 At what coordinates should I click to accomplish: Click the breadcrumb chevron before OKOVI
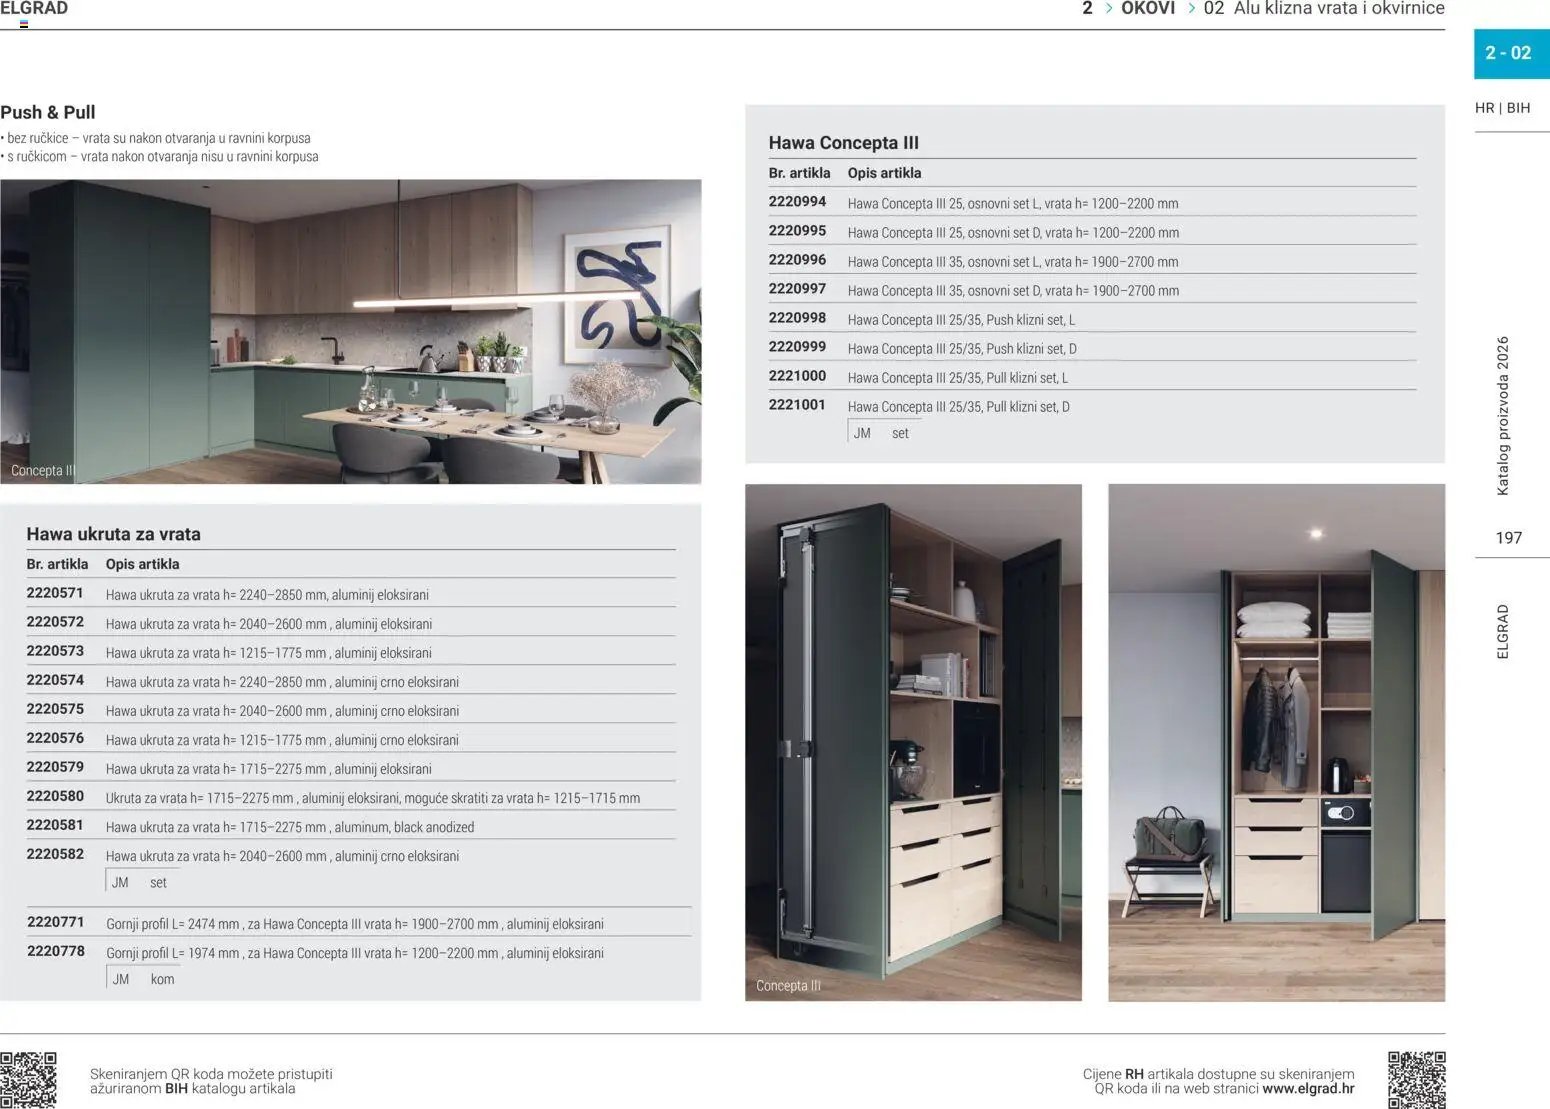[x=1109, y=9]
